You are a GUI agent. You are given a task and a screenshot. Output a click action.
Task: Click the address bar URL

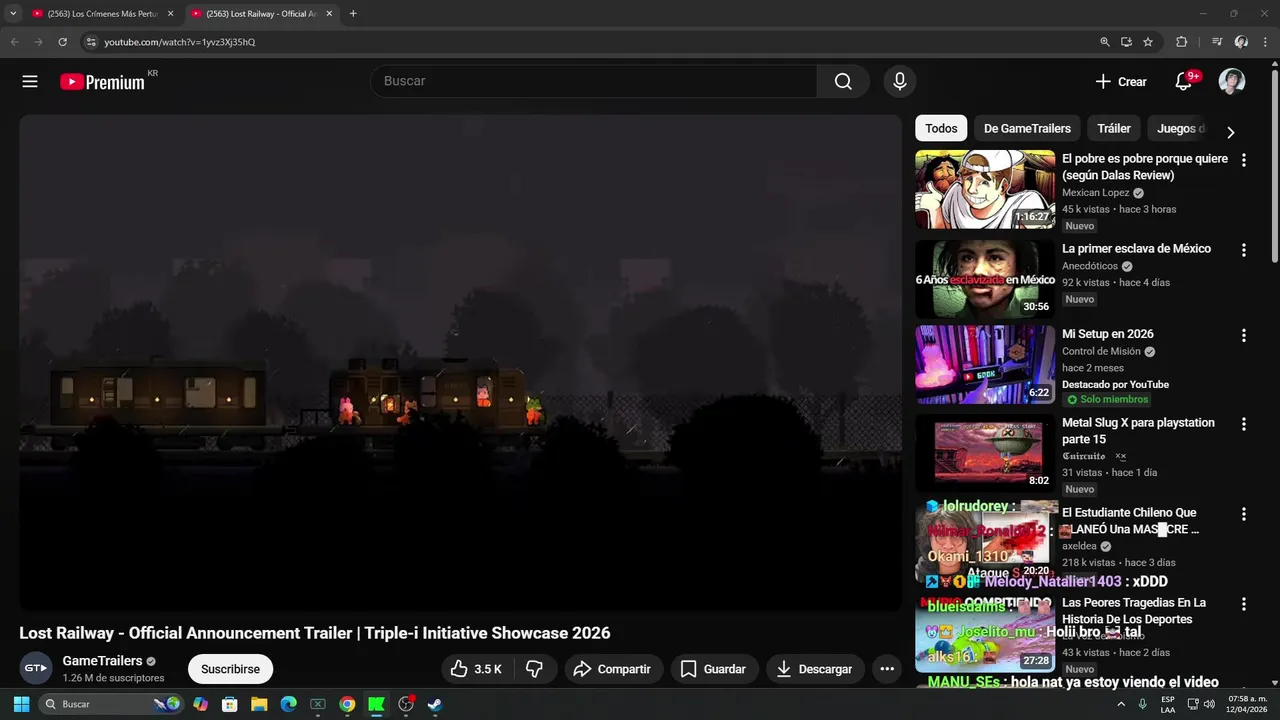180,42
